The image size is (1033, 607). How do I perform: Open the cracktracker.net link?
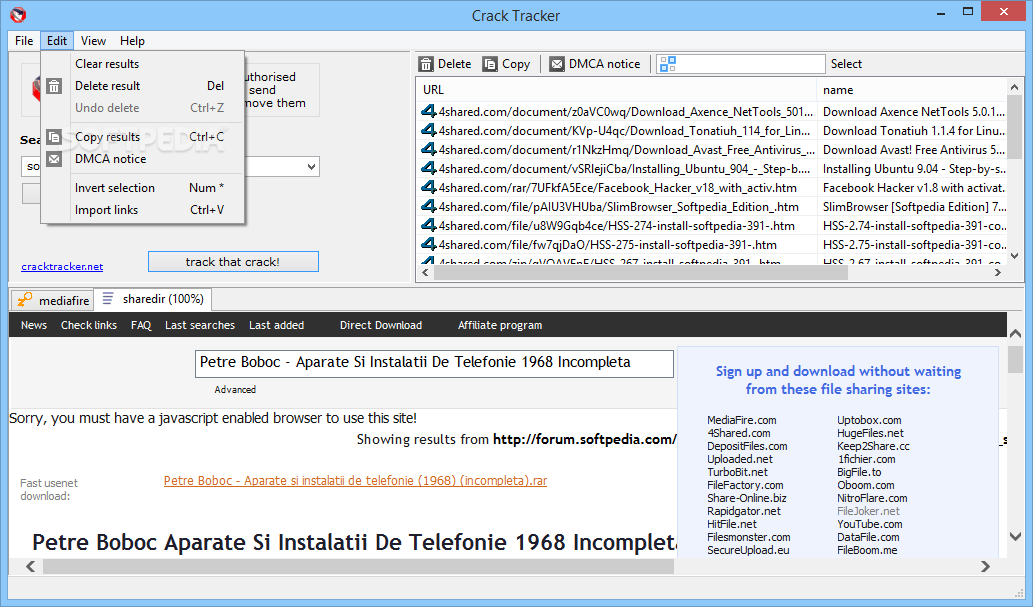pos(62,266)
